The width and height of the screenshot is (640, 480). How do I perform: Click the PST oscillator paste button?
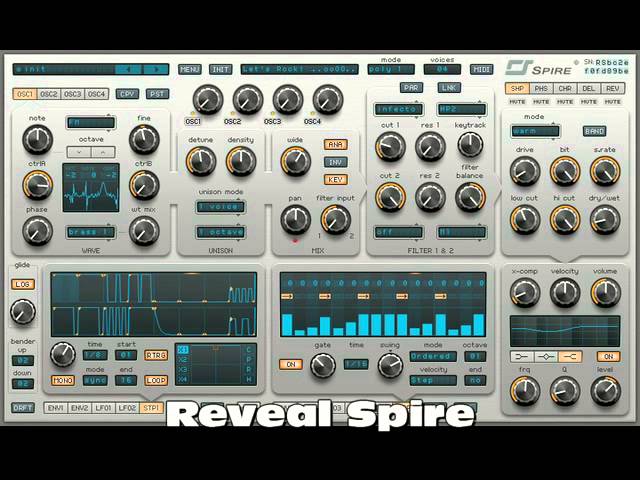tap(158, 94)
